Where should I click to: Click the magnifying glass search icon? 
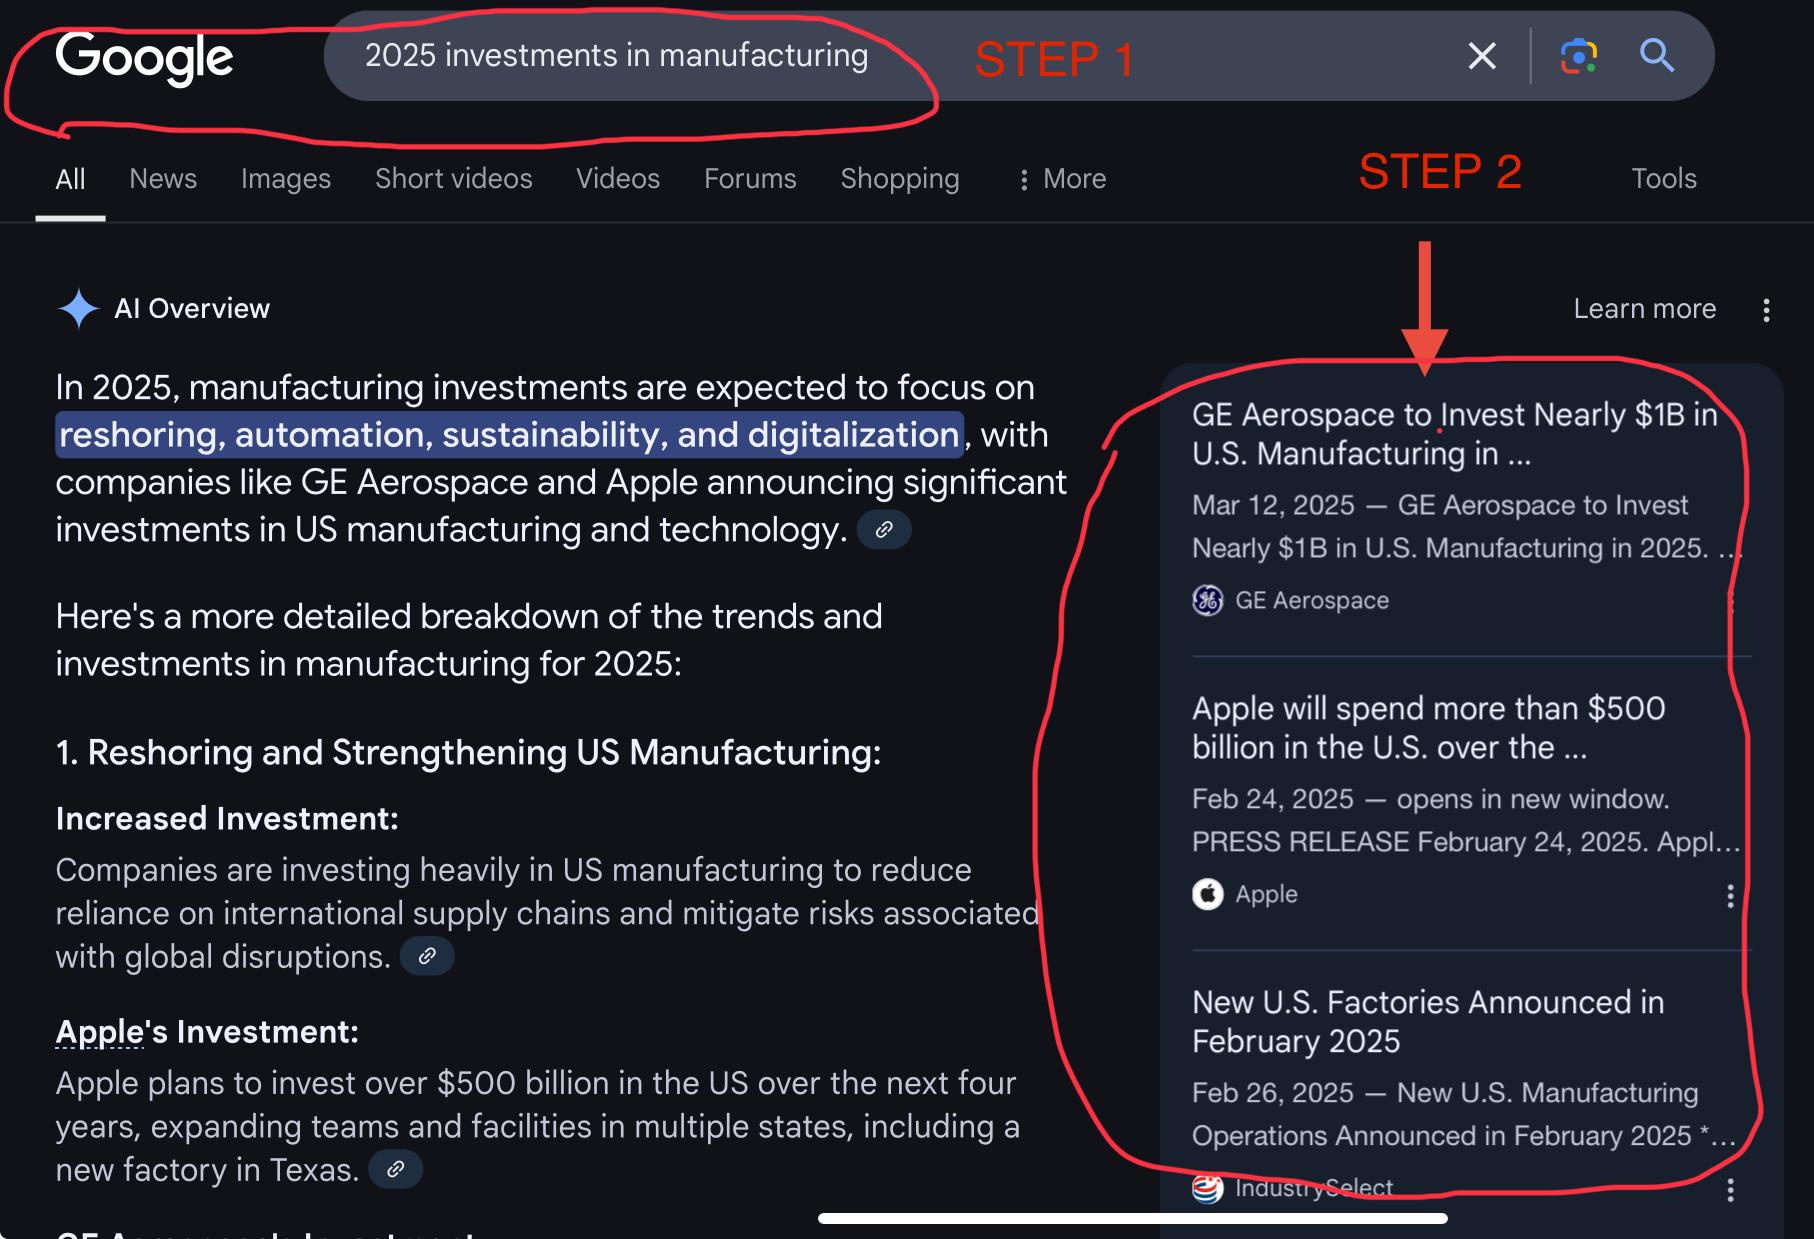coord(1656,56)
